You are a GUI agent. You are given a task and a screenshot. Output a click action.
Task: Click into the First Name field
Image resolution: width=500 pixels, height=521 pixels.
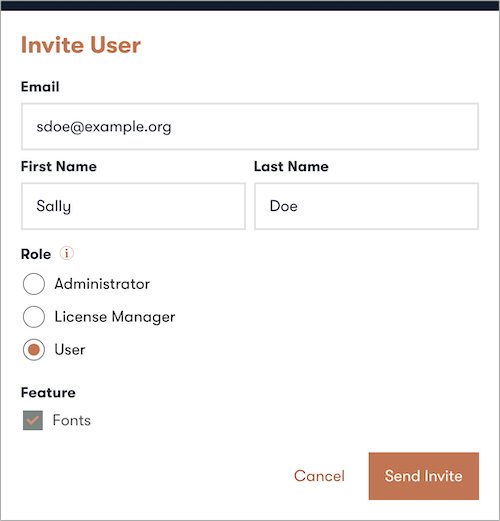point(133,206)
